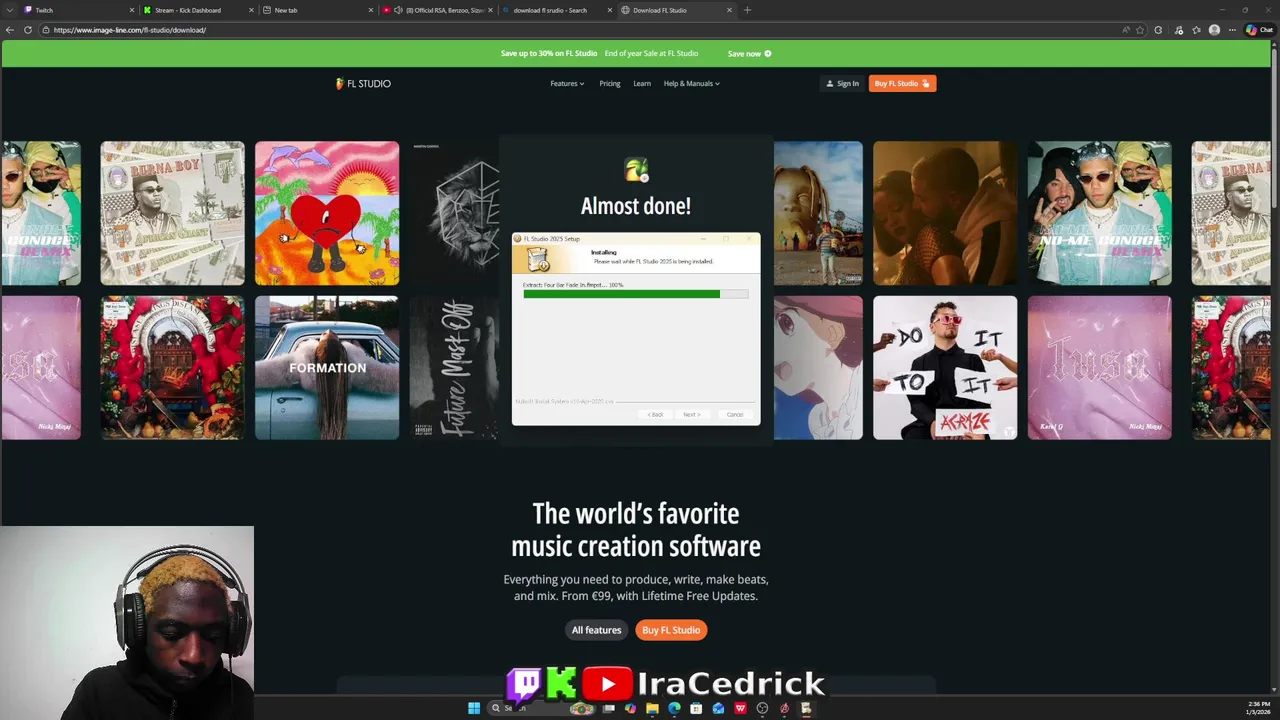The height and width of the screenshot is (720, 1280).
Task: Click the FL Studio logo in site header
Action: 363,84
